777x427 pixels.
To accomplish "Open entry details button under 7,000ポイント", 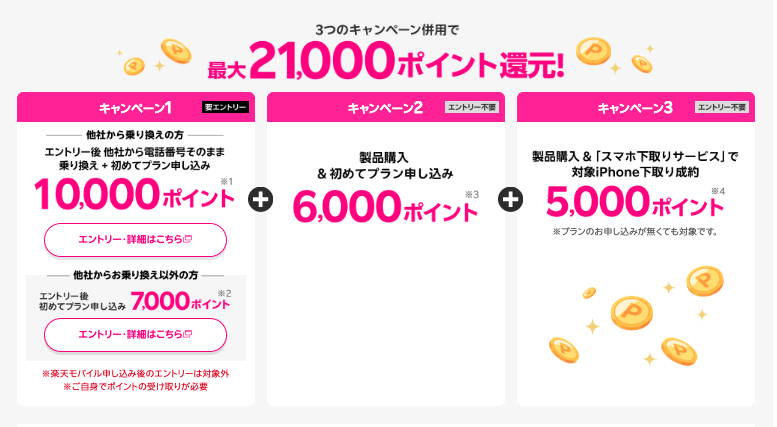I will [136, 334].
